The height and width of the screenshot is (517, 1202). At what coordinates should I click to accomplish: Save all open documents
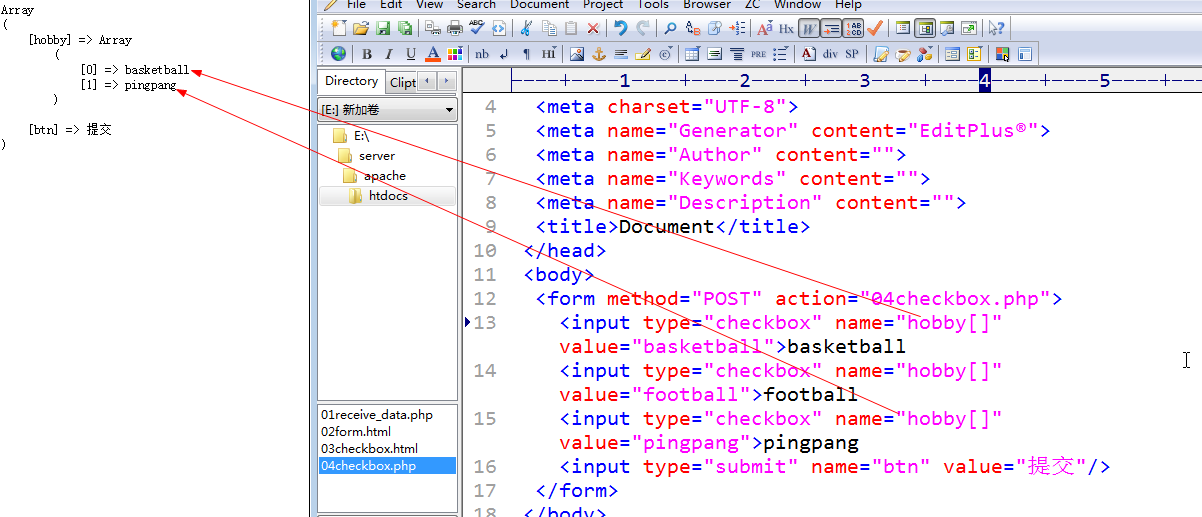pos(405,28)
